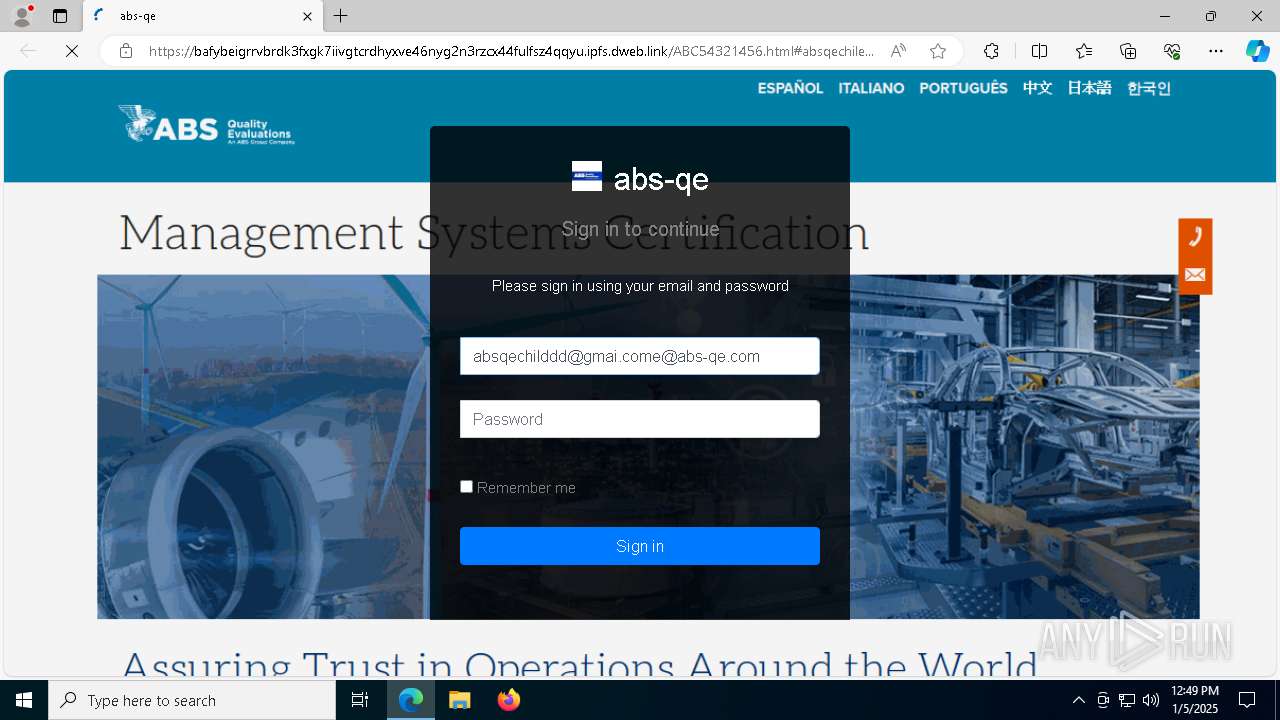Open the tab actions menu icon
This screenshot has height=720, width=1280.
pos(60,16)
